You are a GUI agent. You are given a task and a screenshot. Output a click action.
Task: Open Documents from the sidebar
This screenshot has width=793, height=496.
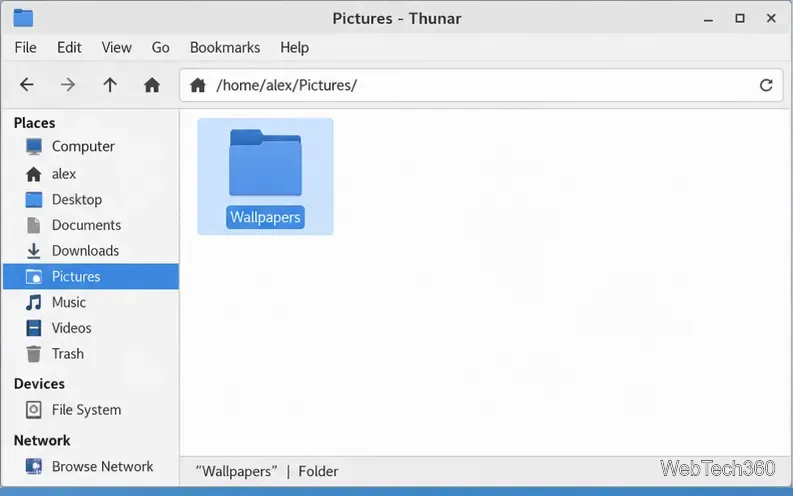(x=91, y=226)
